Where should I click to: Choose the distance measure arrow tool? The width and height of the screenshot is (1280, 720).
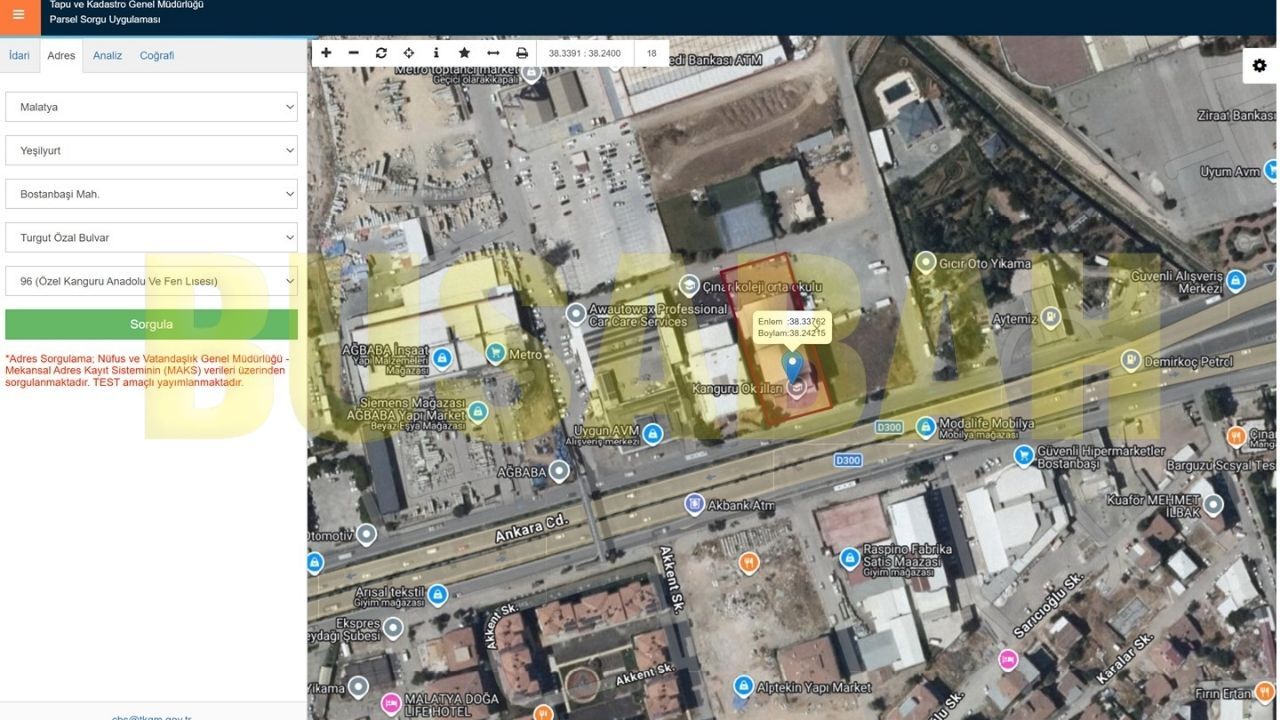click(493, 53)
